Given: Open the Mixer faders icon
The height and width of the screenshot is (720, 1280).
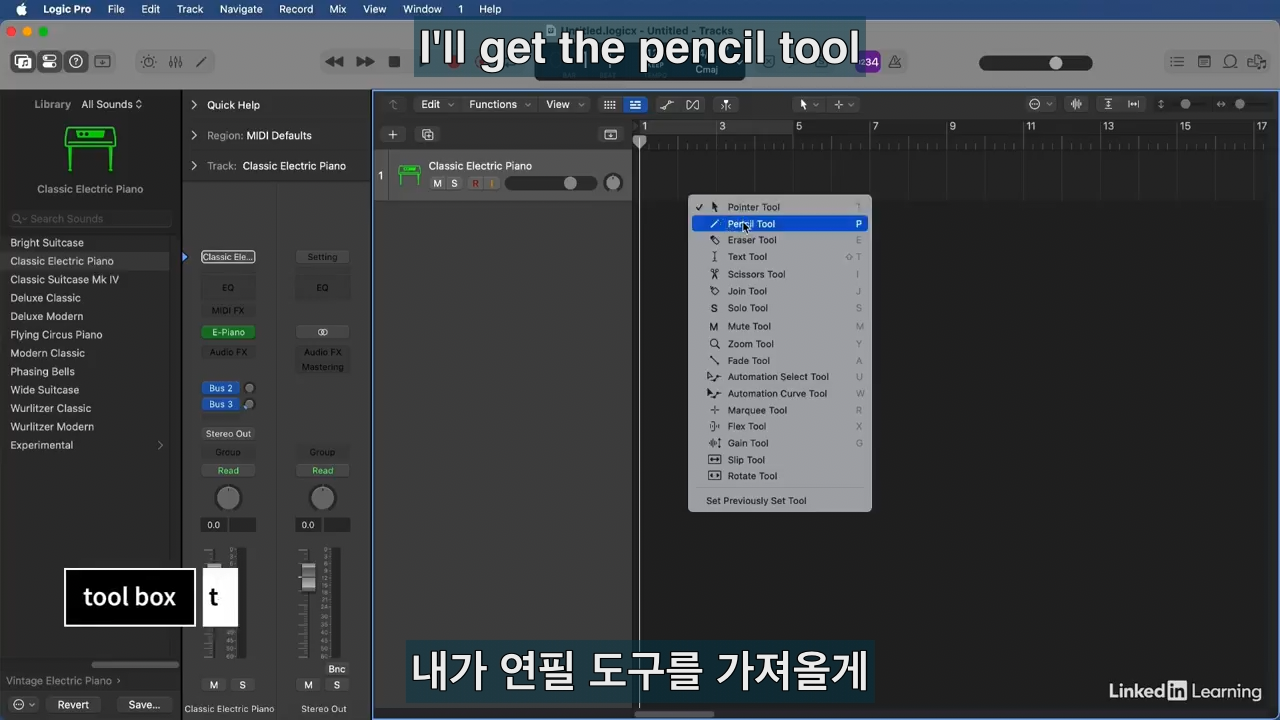Looking at the screenshot, I should tap(175, 62).
